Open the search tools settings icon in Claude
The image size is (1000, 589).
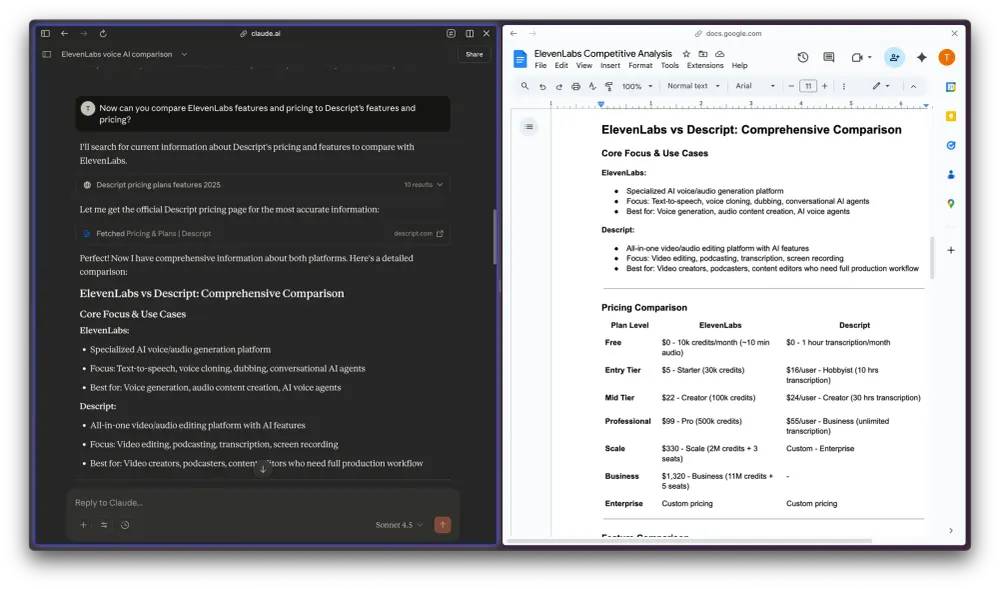104,525
